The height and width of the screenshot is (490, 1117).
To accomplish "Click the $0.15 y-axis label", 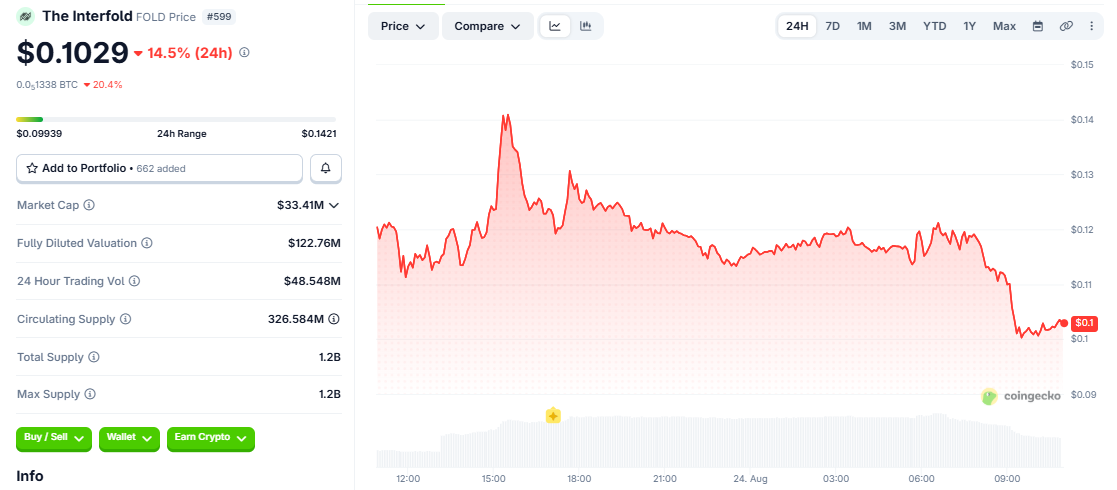I will pos(1081,65).
